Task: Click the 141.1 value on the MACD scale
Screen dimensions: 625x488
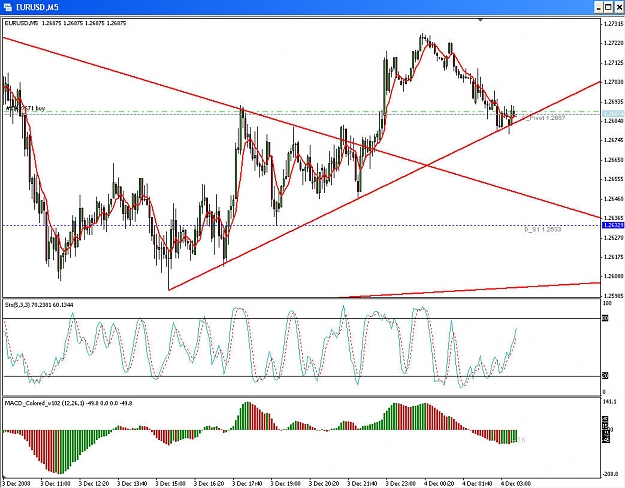Action: pos(610,402)
